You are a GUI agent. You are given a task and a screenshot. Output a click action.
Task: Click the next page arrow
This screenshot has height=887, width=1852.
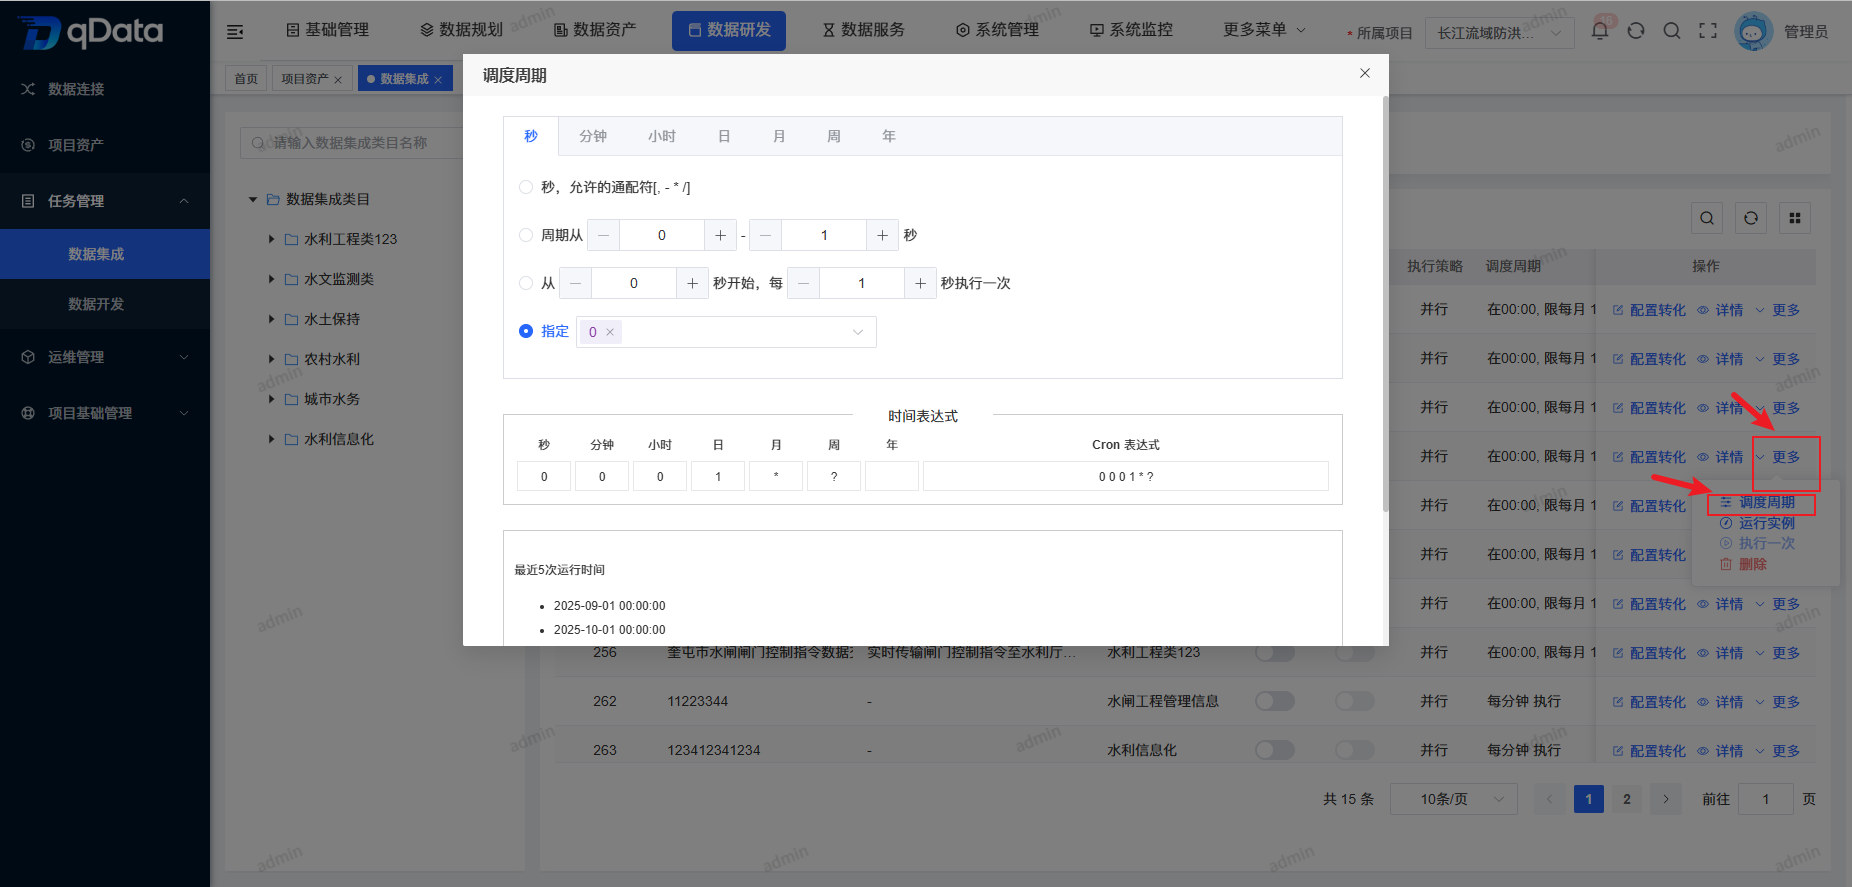click(x=1665, y=799)
